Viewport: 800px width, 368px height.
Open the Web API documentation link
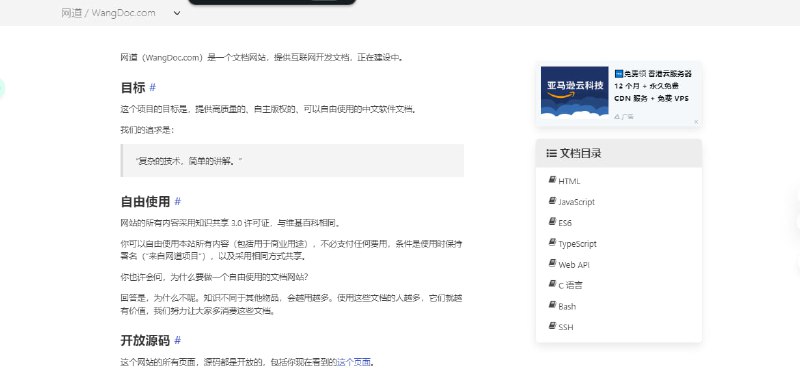coord(574,265)
